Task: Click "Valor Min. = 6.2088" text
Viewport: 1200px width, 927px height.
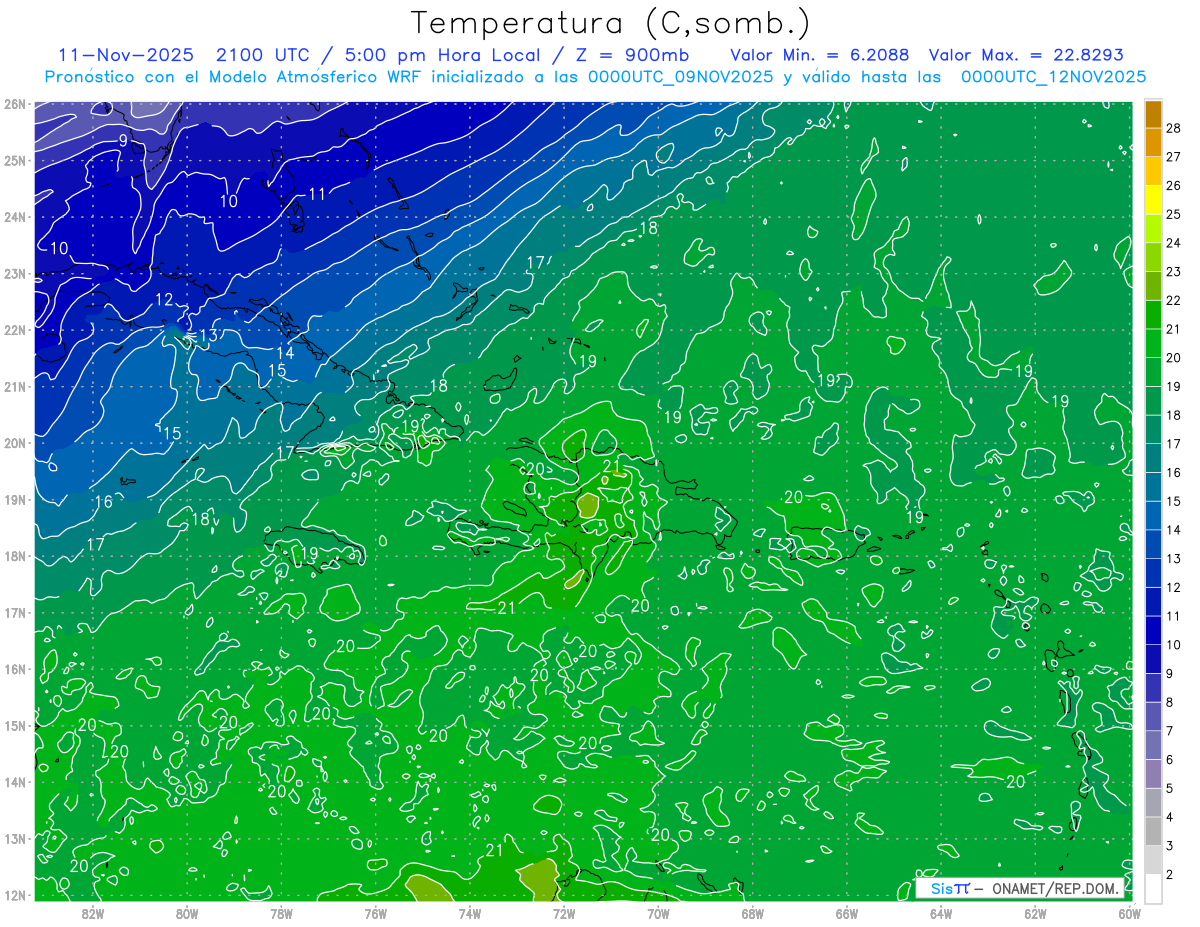Action: [x=820, y=55]
